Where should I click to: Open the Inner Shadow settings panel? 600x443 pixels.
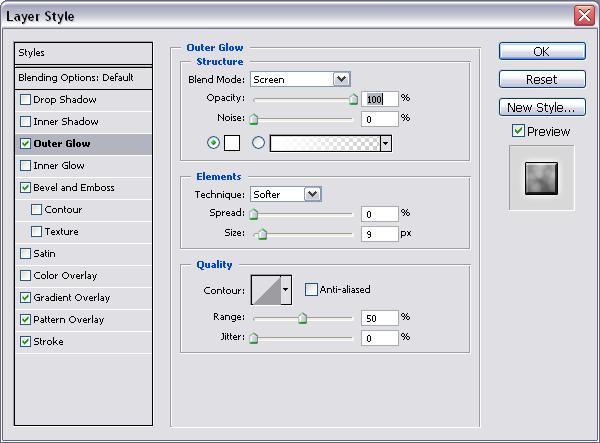[66, 122]
